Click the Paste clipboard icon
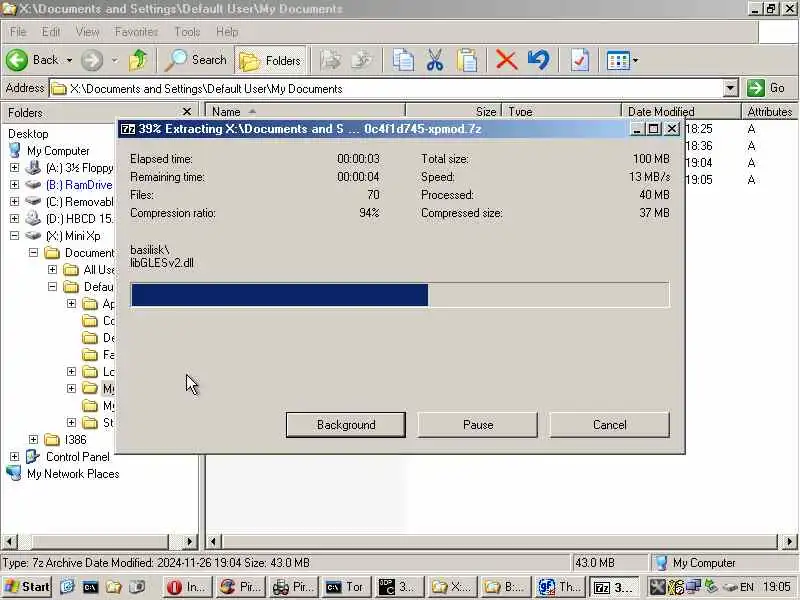The width and height of the screenshot is (800, 600). 466,60
